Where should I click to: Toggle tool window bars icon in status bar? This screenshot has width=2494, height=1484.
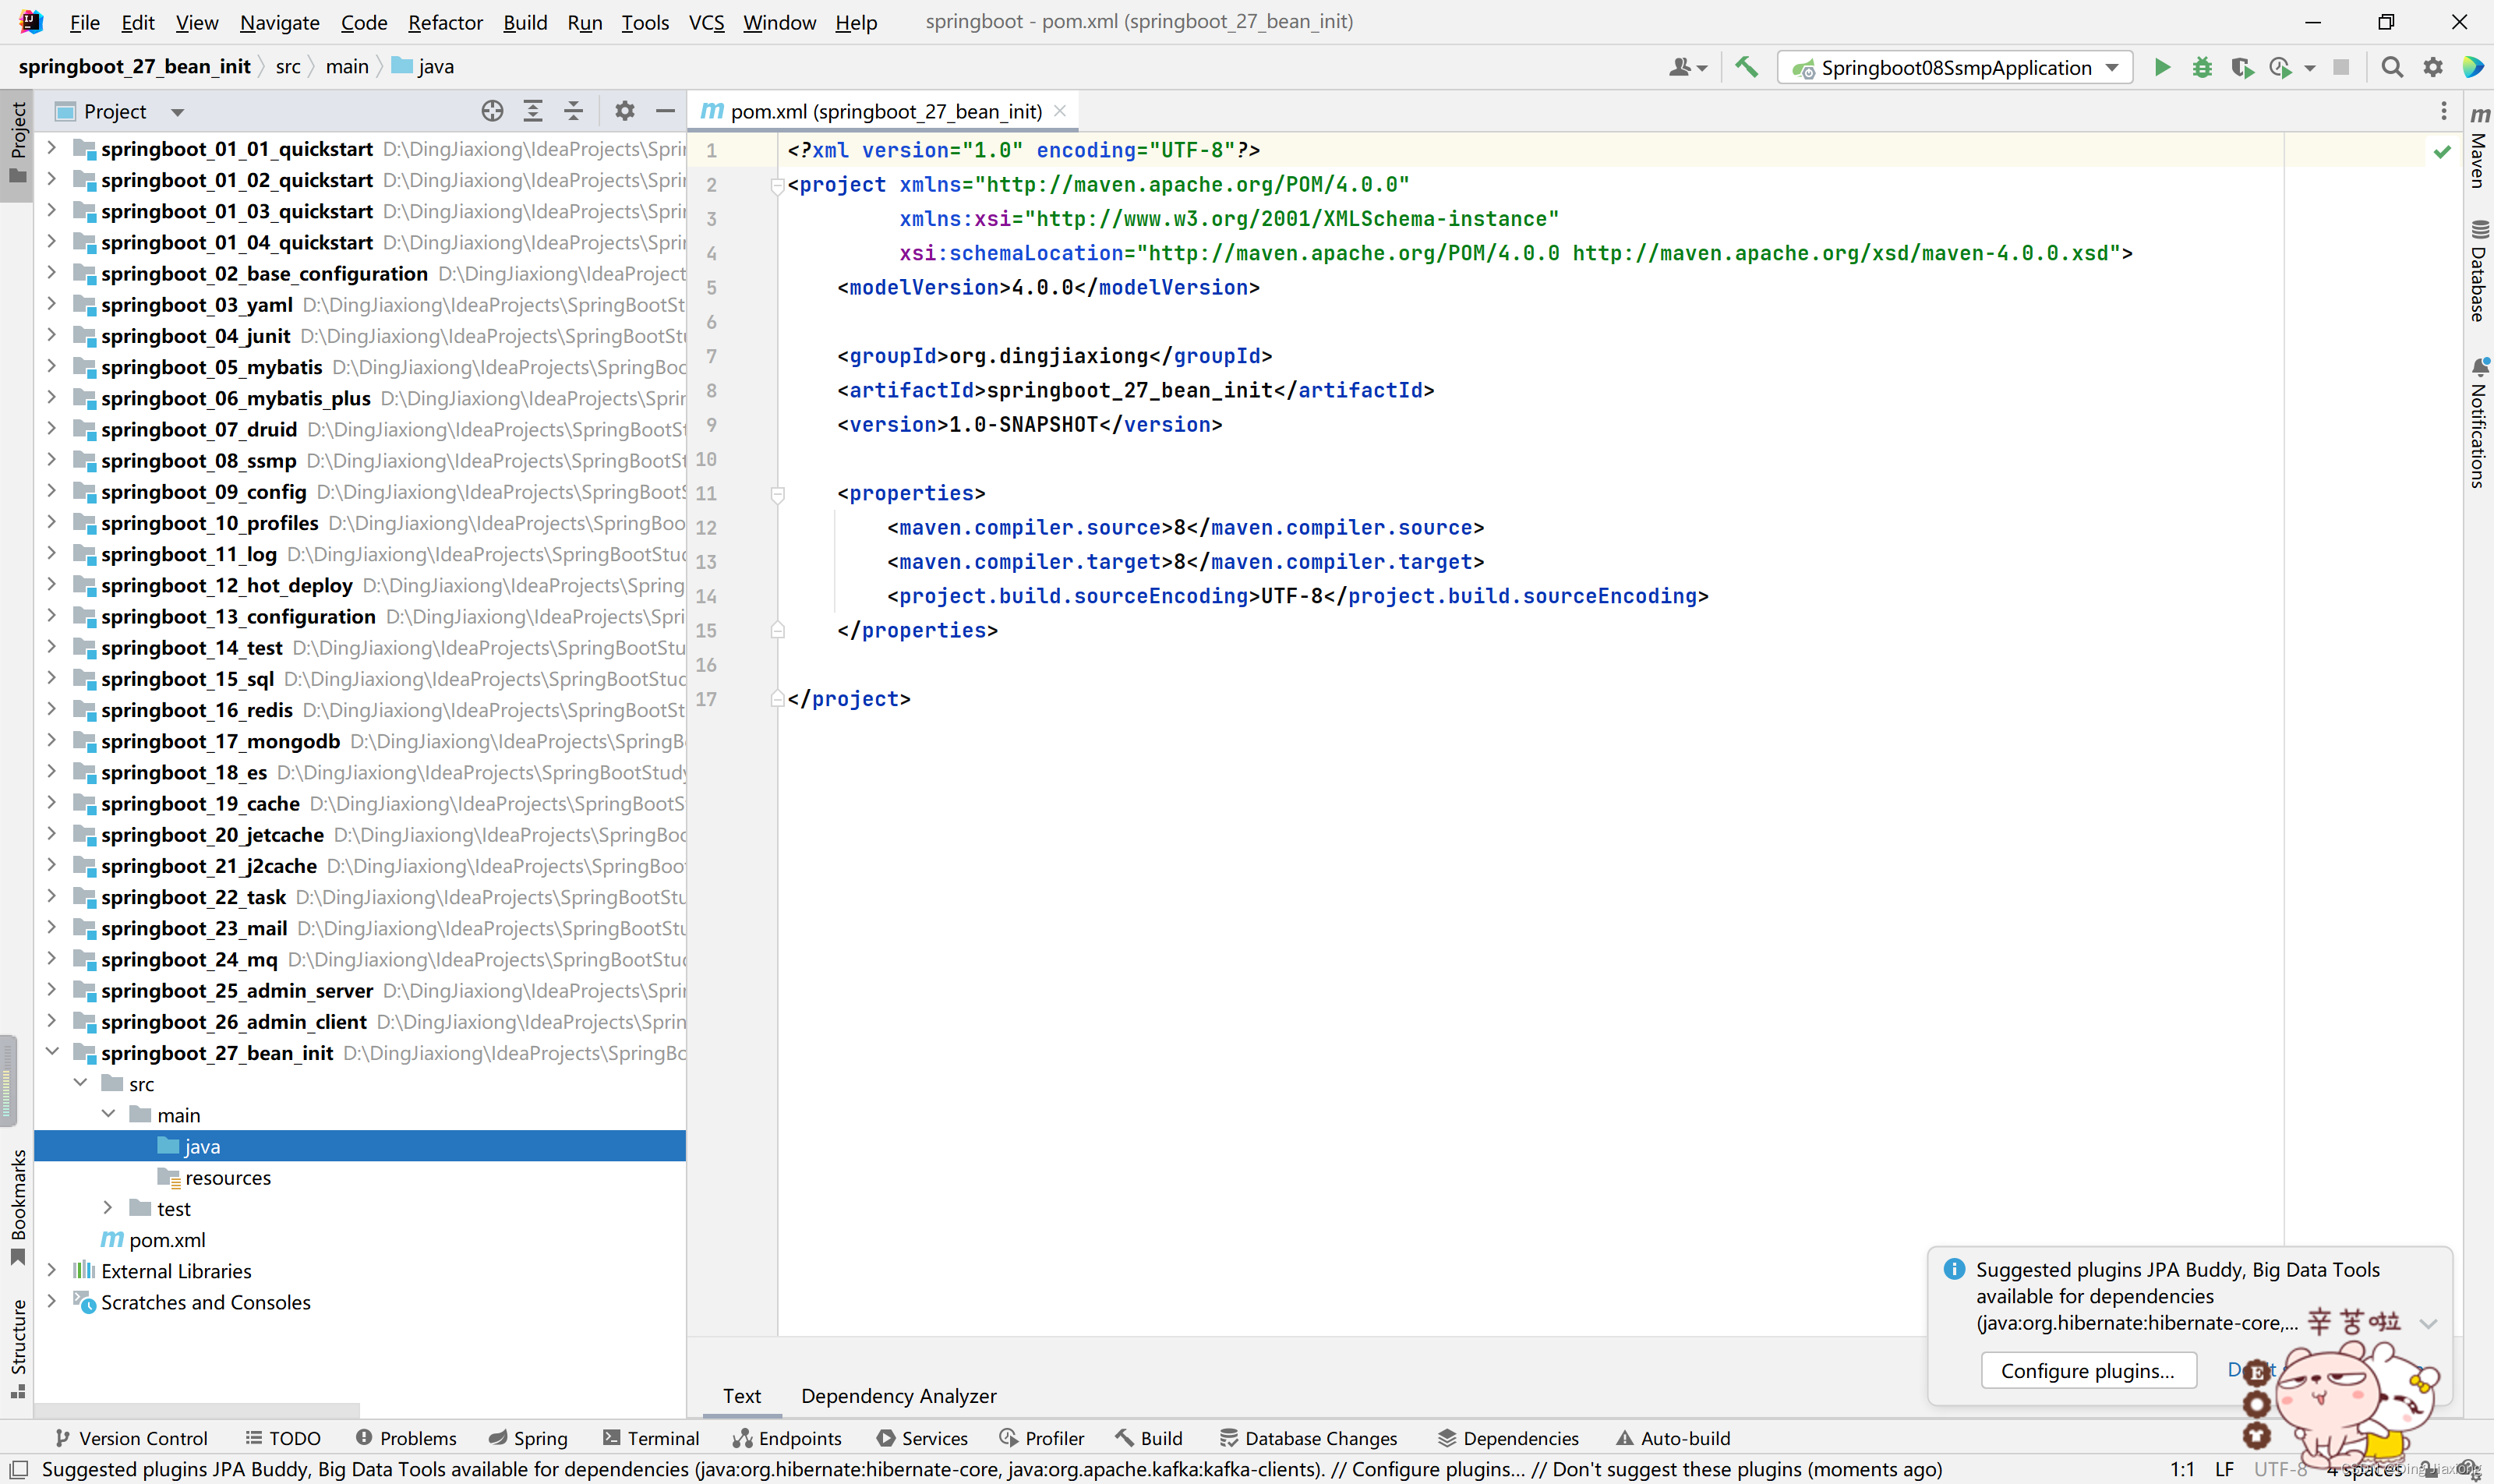pyautogui.click(x=18, y=1469)
